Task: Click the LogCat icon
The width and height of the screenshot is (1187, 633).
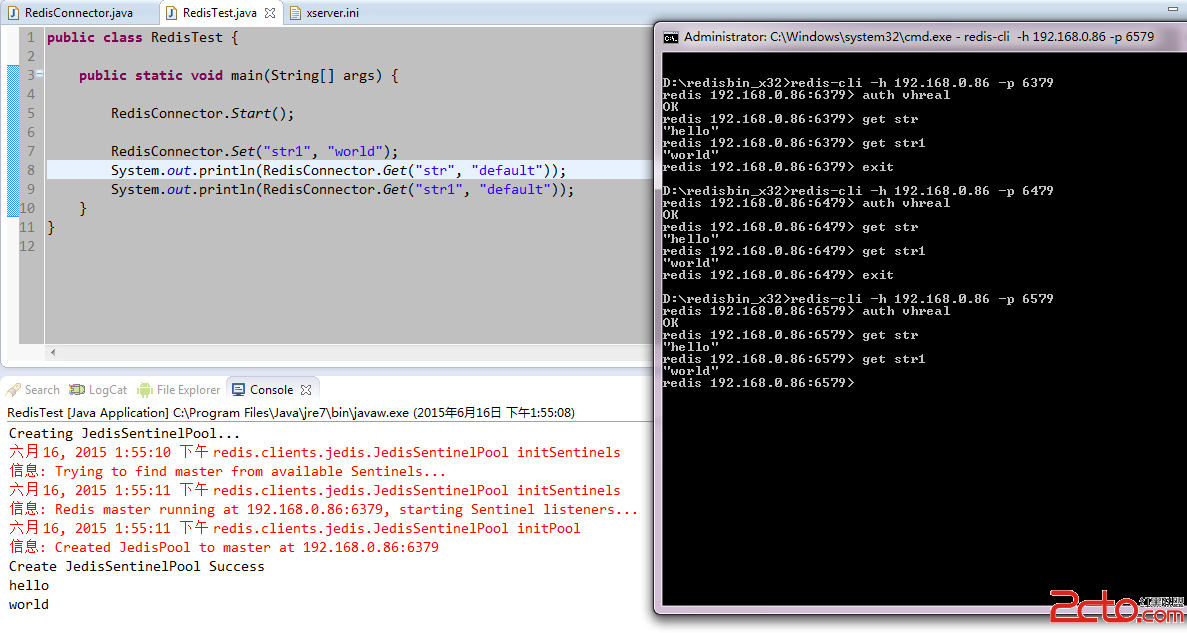Action: click(x=77, y=390)
